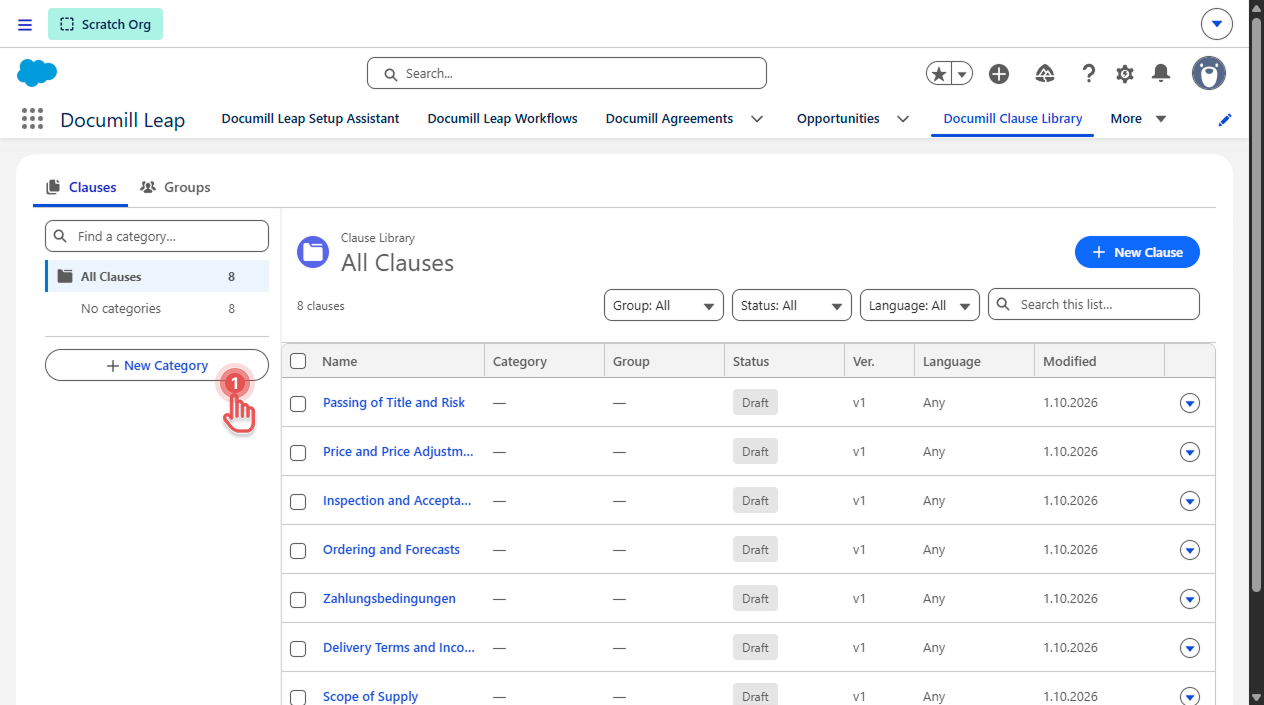Click the Find a category search field
Viewport: 1264px width, 705px height.
(157, 236)
